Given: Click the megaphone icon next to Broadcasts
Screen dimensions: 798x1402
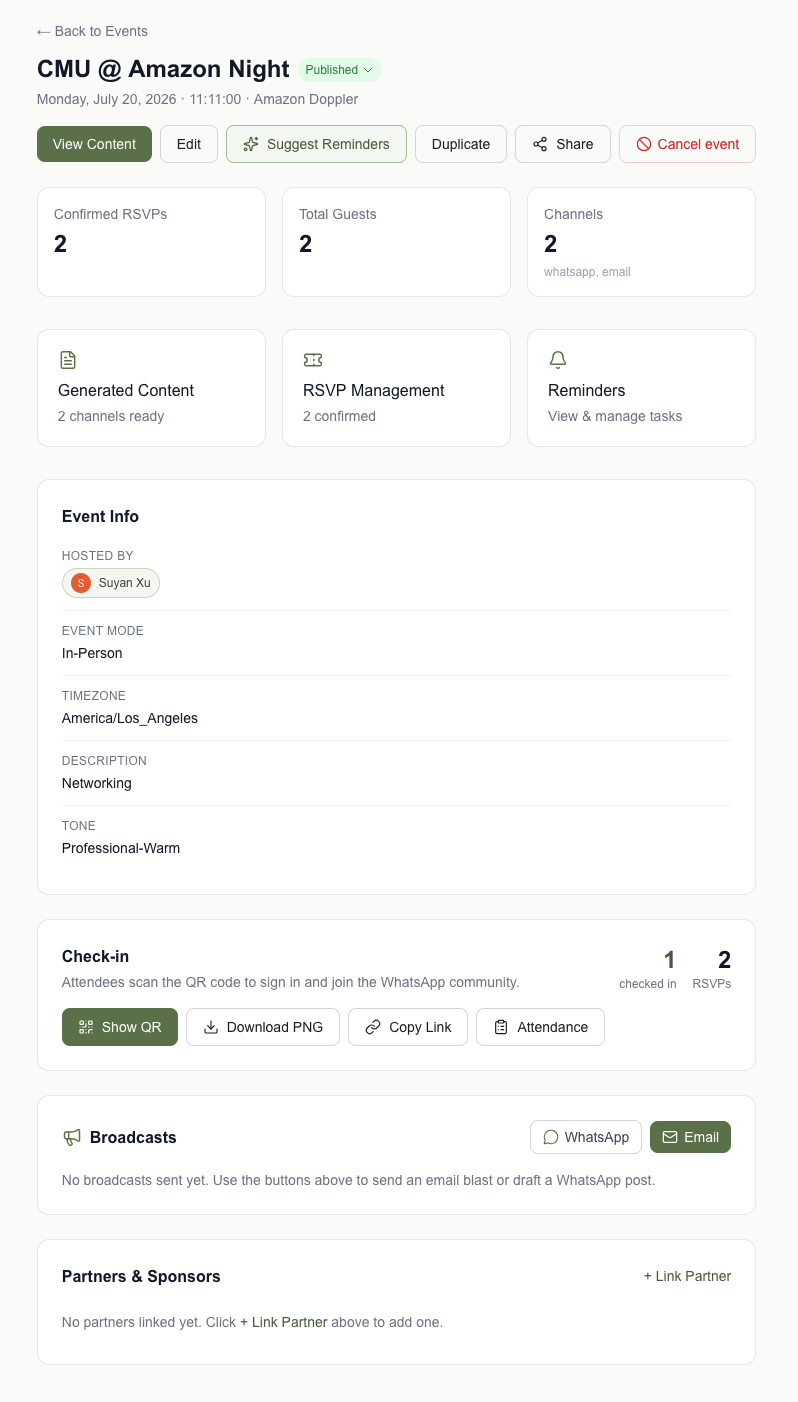Looking at the screenshot, I should (71, 1138).
